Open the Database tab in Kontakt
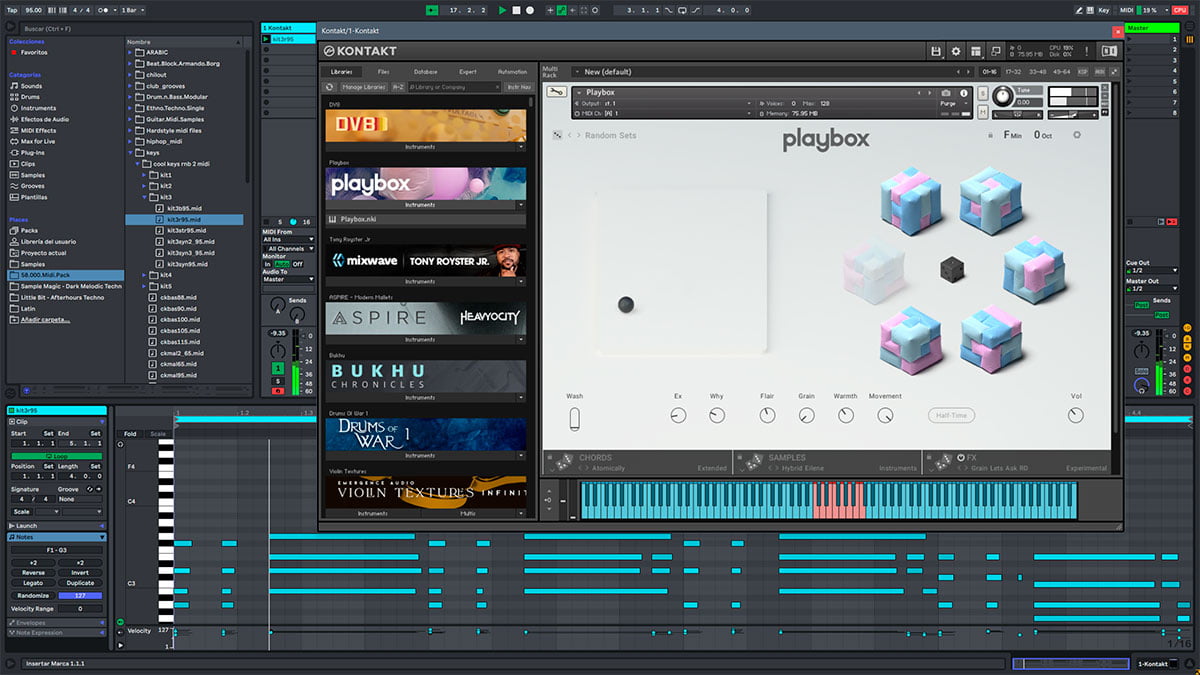Screen dimensions: 1200x675 pos(426,72)
